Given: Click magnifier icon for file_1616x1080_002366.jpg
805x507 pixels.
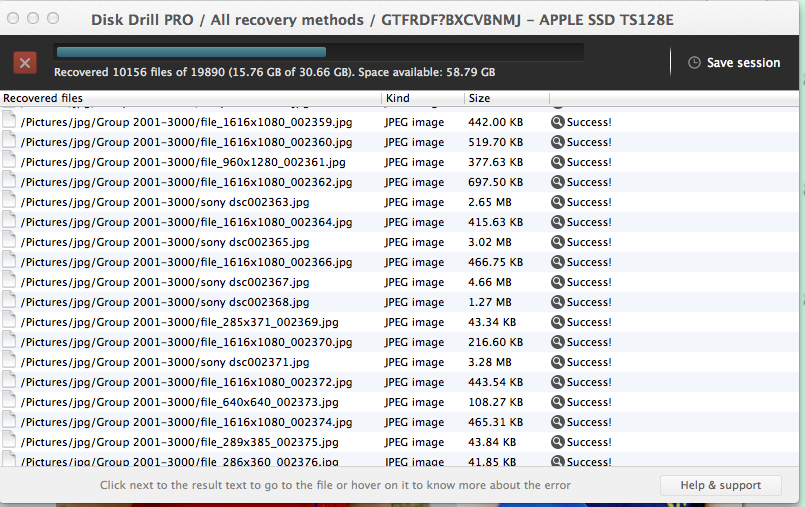Looking at the screenshot, I should (558, 262).
